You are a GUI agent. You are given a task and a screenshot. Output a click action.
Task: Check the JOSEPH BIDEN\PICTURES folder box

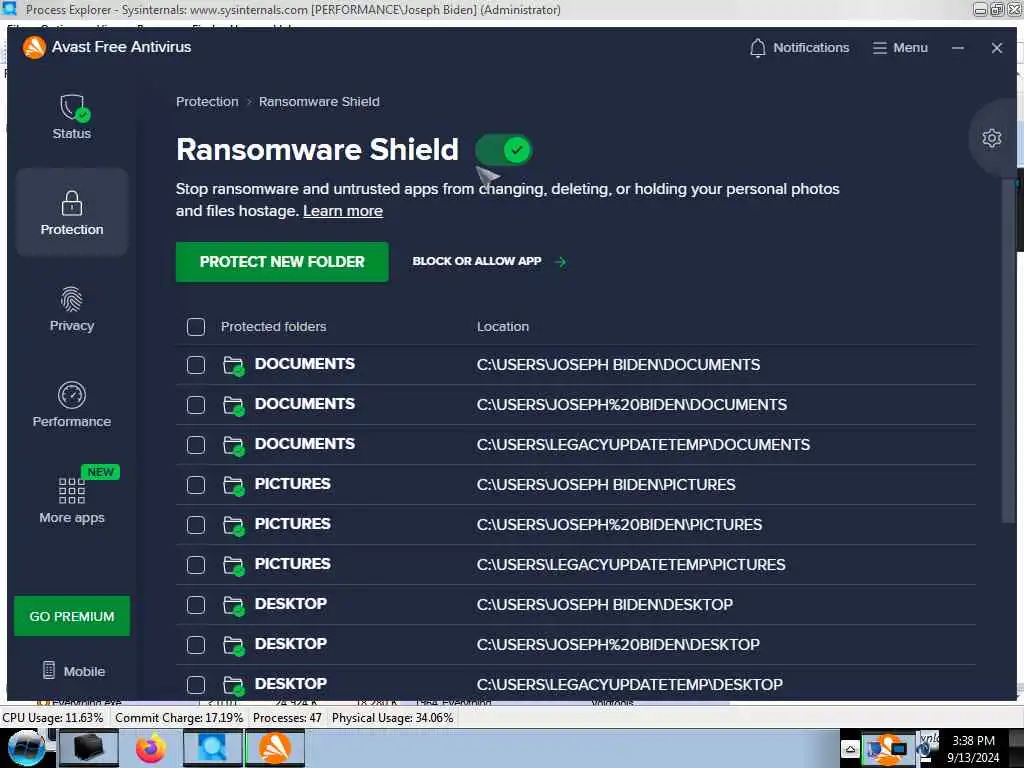pyautogui.click(x=196, y=485)
